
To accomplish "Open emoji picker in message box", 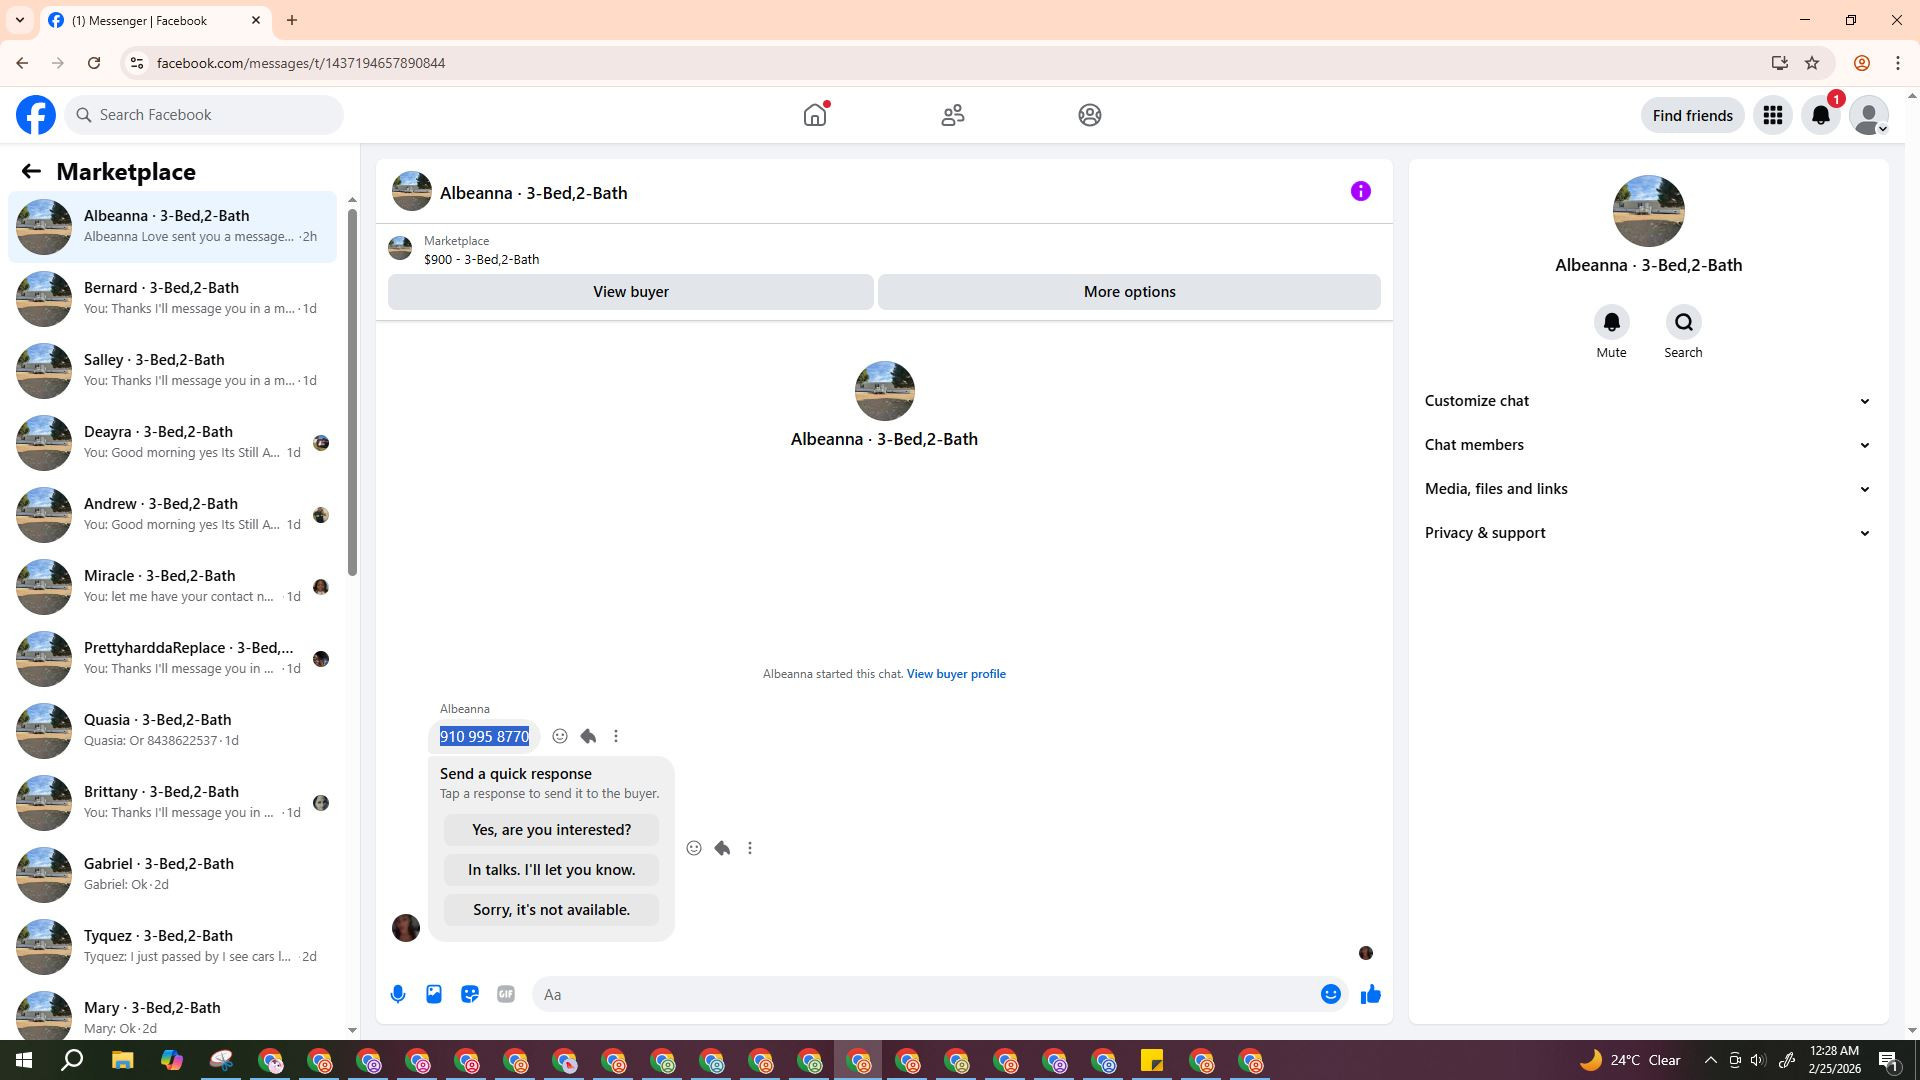I will pyautogui.click(x=1330, y=994).
